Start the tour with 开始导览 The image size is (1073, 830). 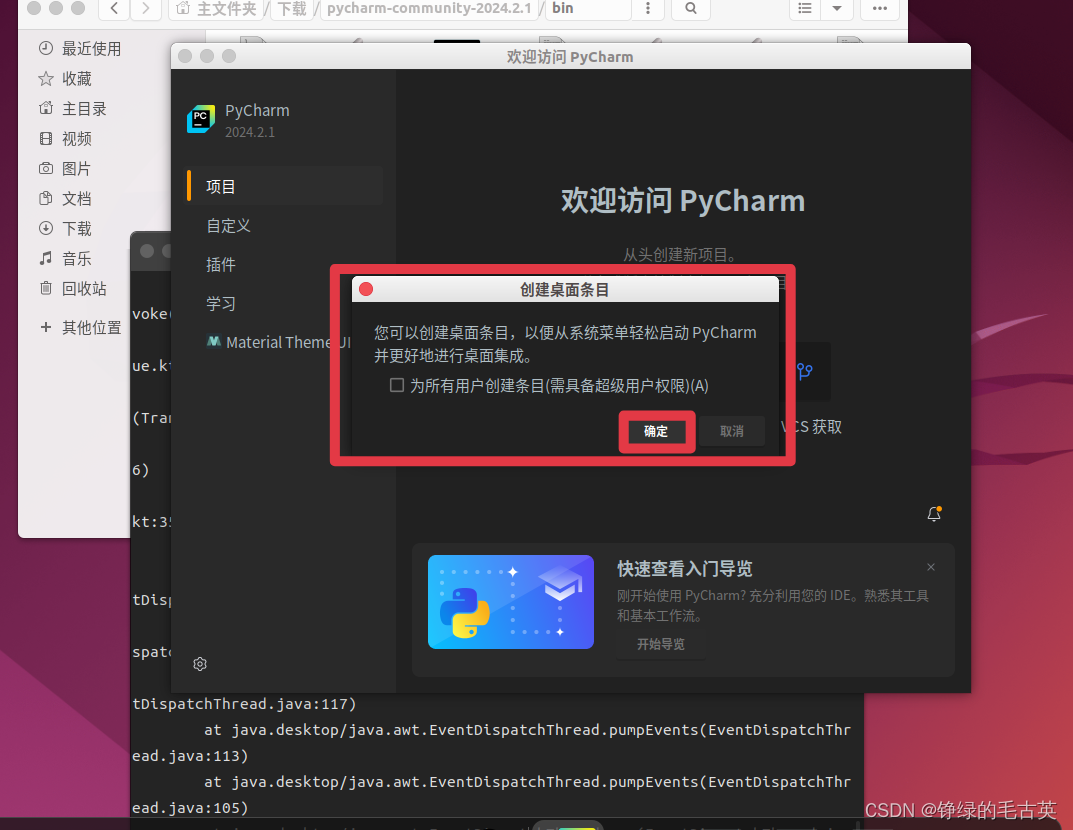660,644
